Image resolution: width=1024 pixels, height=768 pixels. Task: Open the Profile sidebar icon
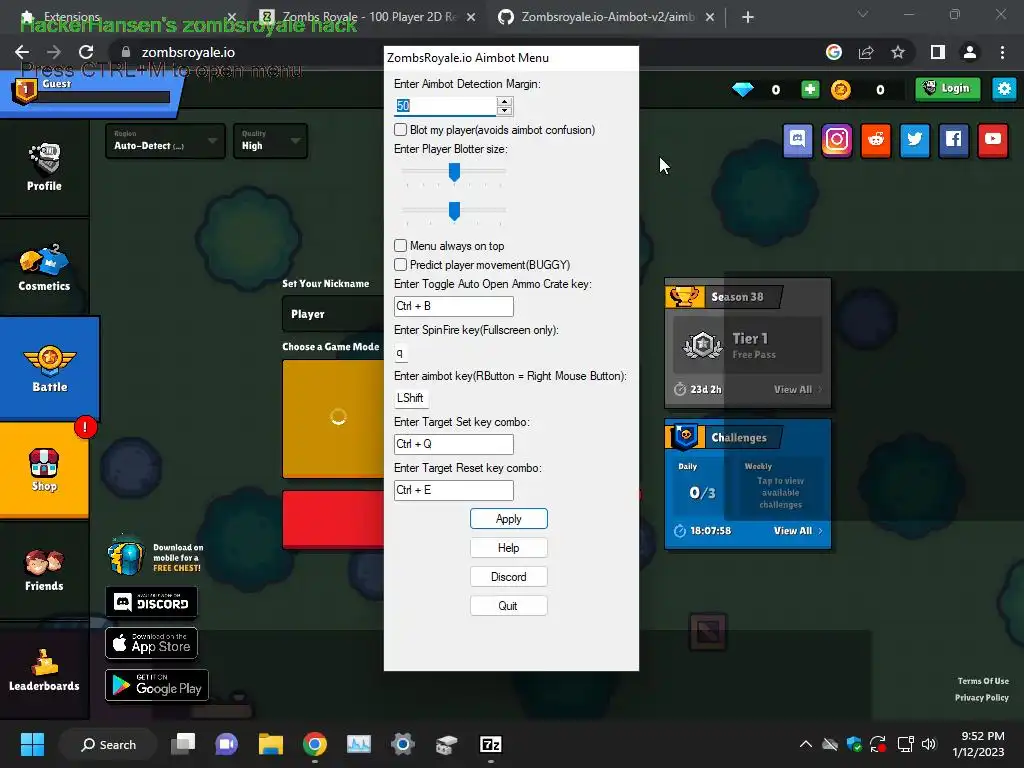point(44,167)
